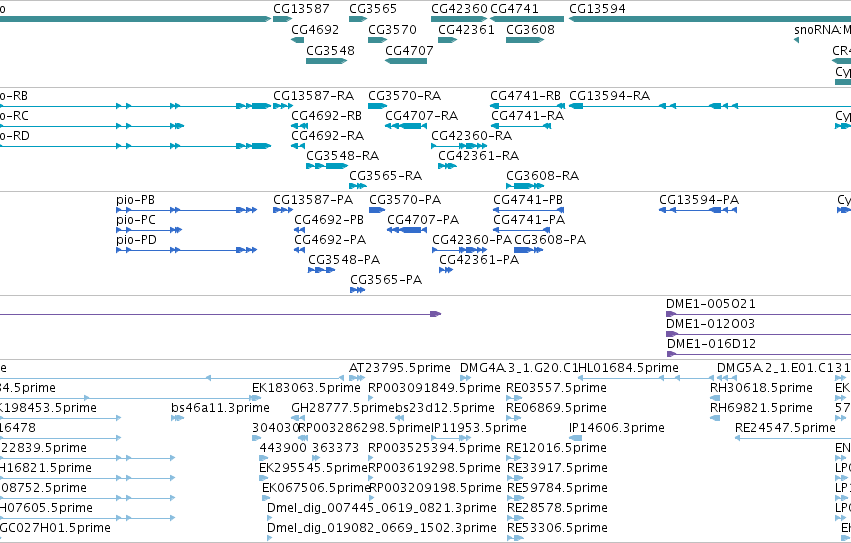Click the RE12016.5prime EST label
Viewport: 851px width, 543px height.
point(556,448)
